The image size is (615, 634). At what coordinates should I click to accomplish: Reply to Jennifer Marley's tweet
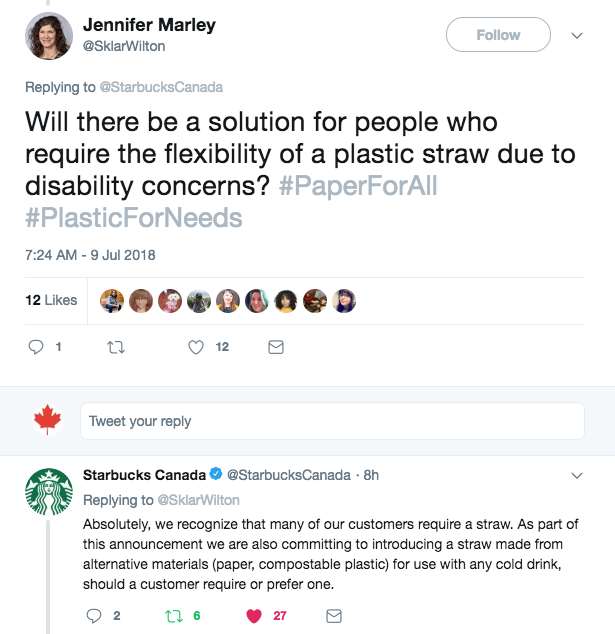[36, 347]
